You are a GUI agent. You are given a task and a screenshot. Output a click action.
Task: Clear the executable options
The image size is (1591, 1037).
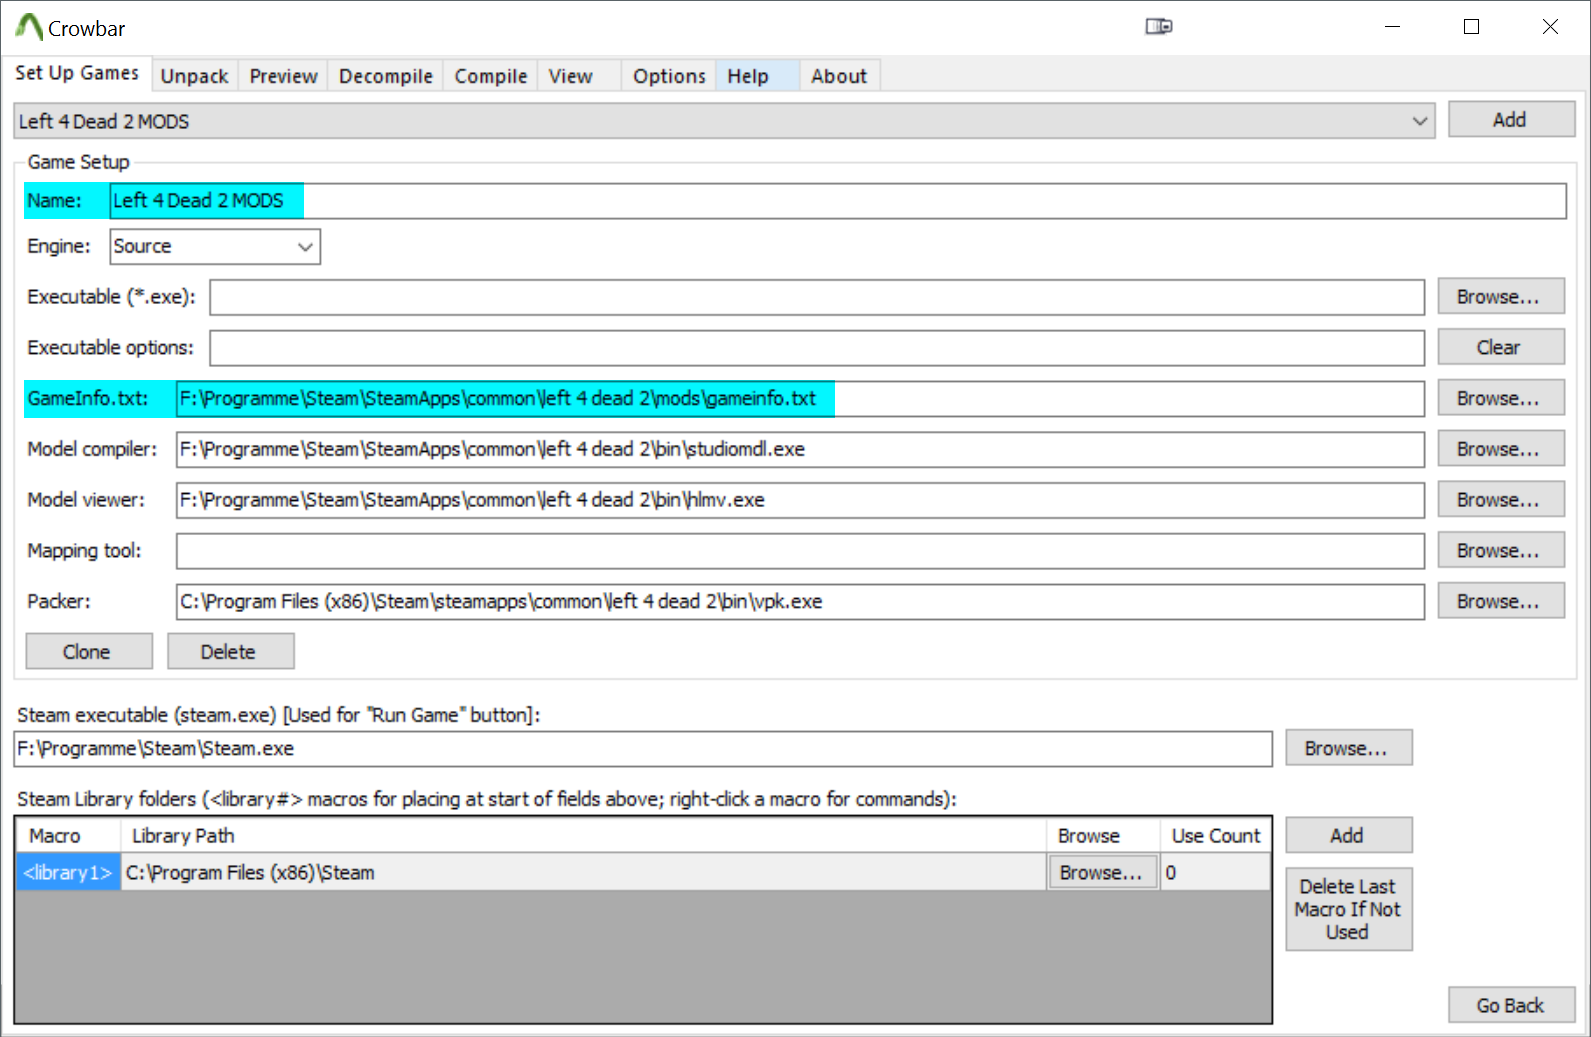click(1501, 348)
